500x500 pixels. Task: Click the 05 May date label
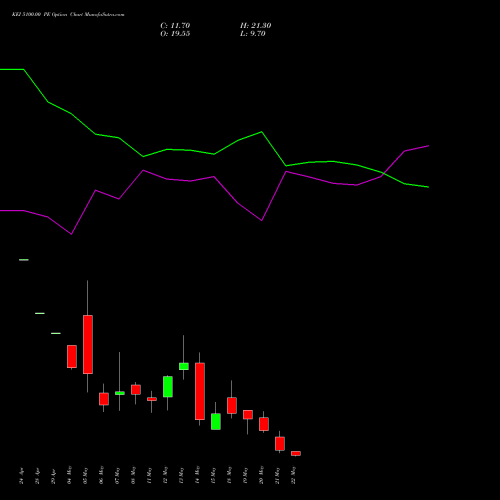point(86,475)
